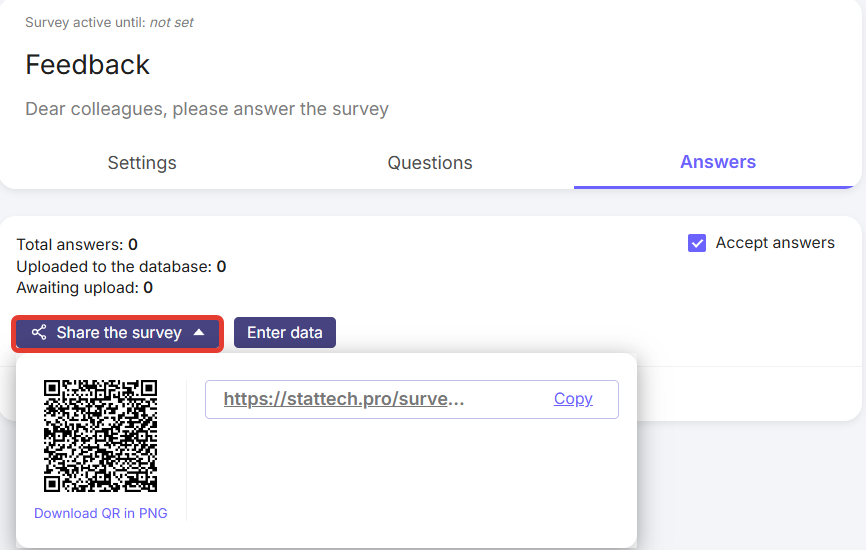Click the Total answers count
This screenshot has height=550, width=866.
coord(133,244)
